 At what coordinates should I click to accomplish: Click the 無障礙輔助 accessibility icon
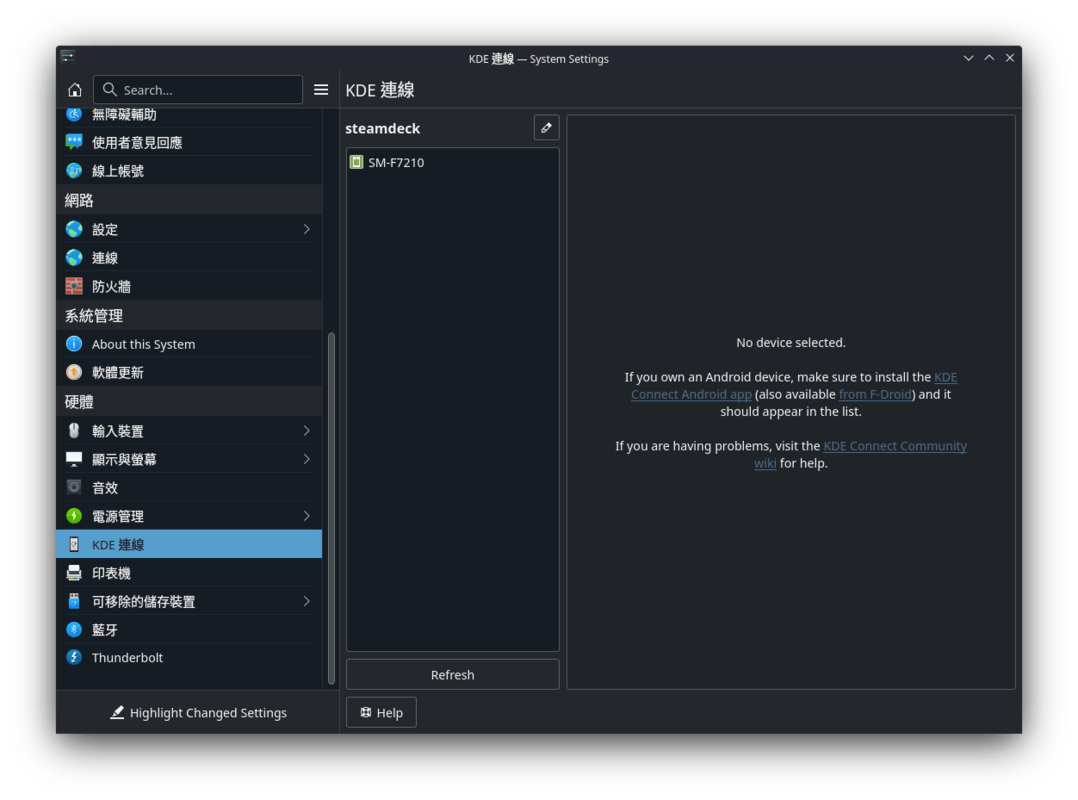pyautogui.click(x=74, y=115)
